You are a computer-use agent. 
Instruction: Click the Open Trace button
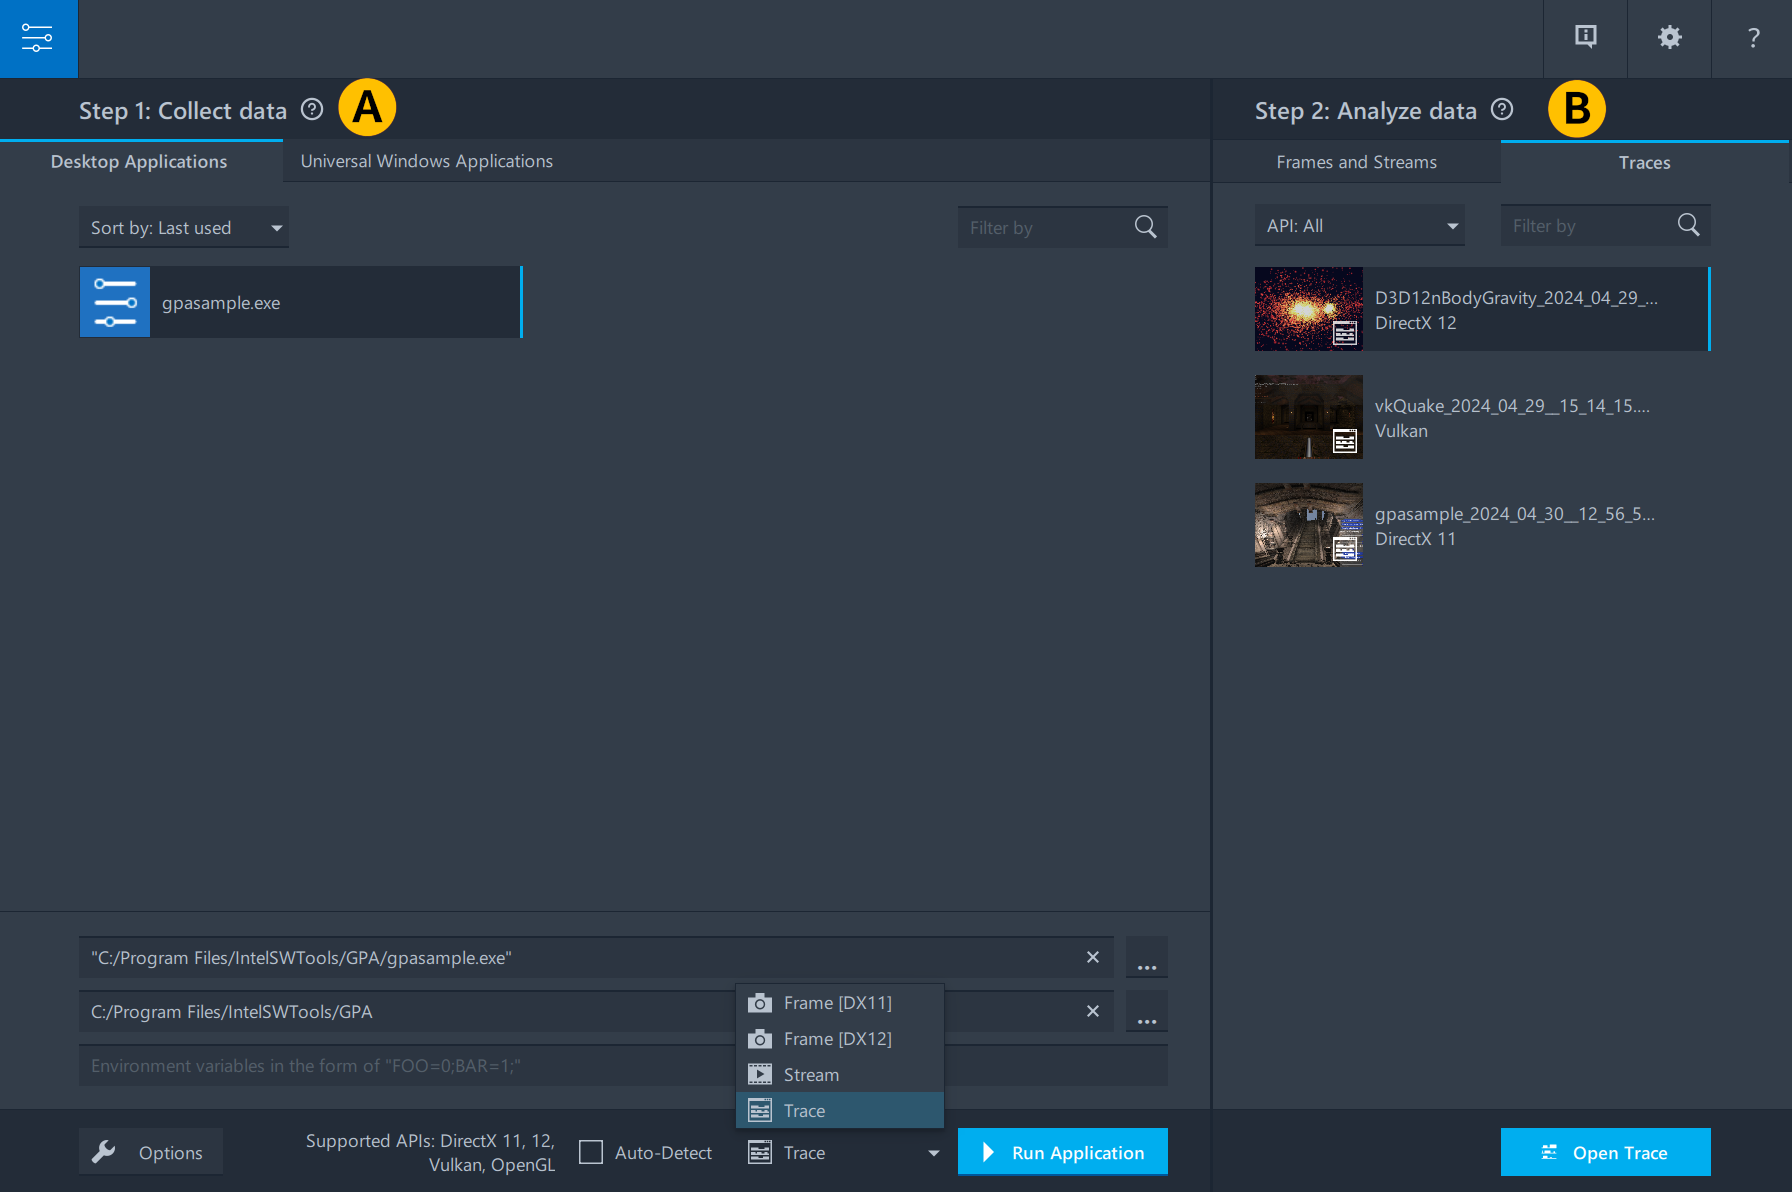pos(1605,1152)
